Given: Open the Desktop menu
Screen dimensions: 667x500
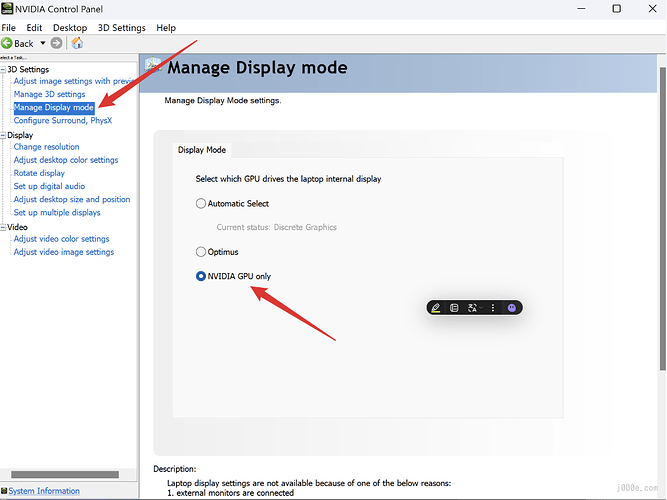Looking at the screenshot, I should [x=70, y=28].
